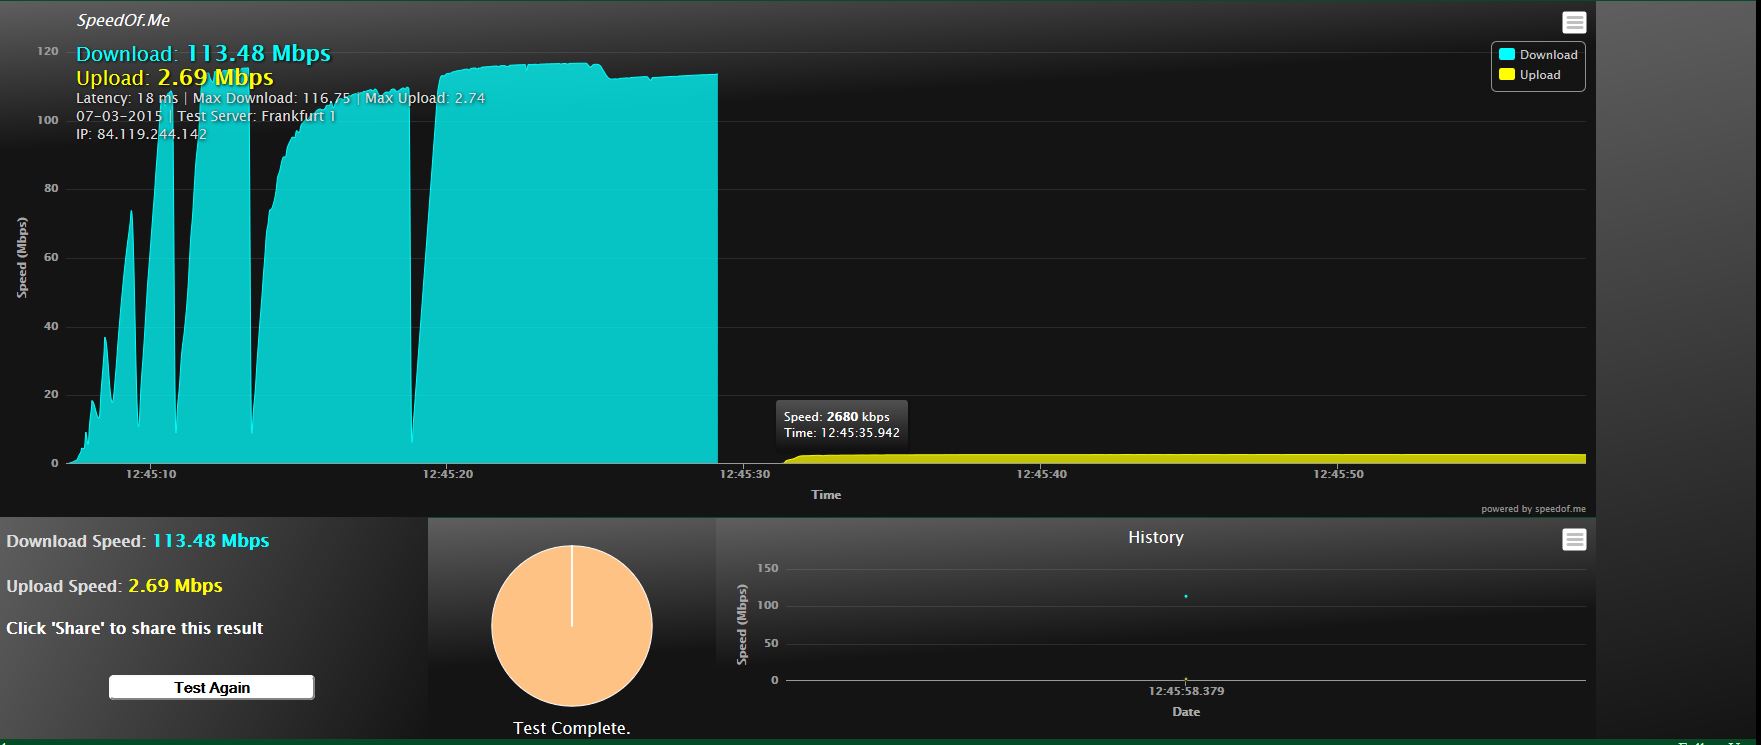Open the 'powered by speedof.me' link
1761x745 pixels.
tap(1534, 509)
